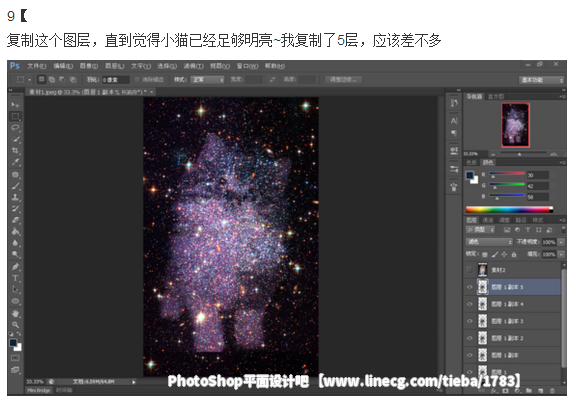The image size is (576, 400).
Task: Open the 图层 Layer menu
Action: [115, 66]
